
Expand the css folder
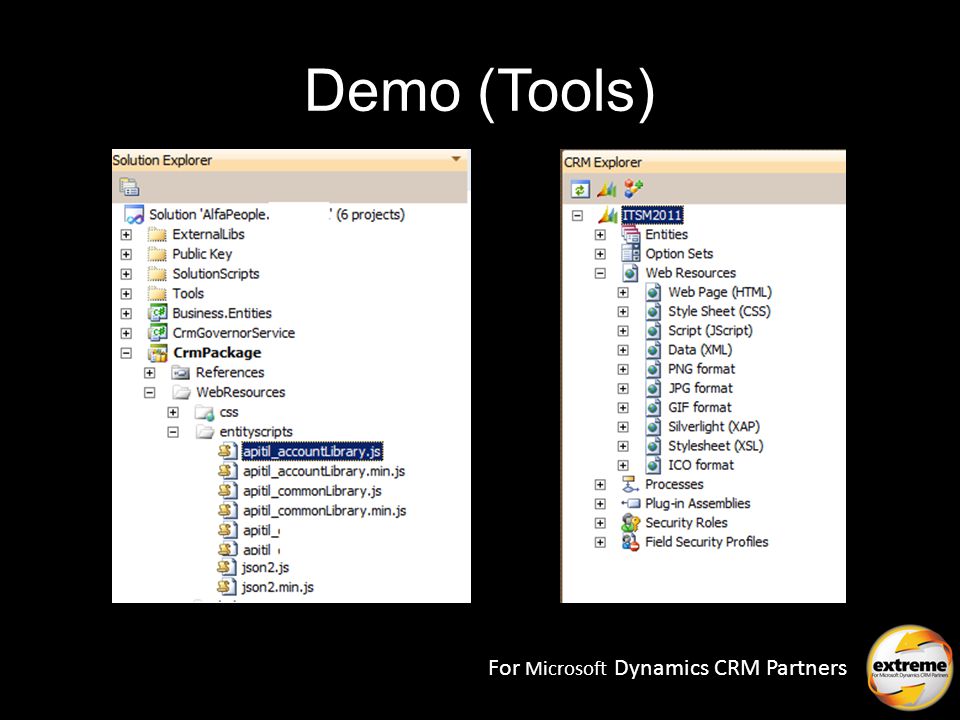pos(173,412)
